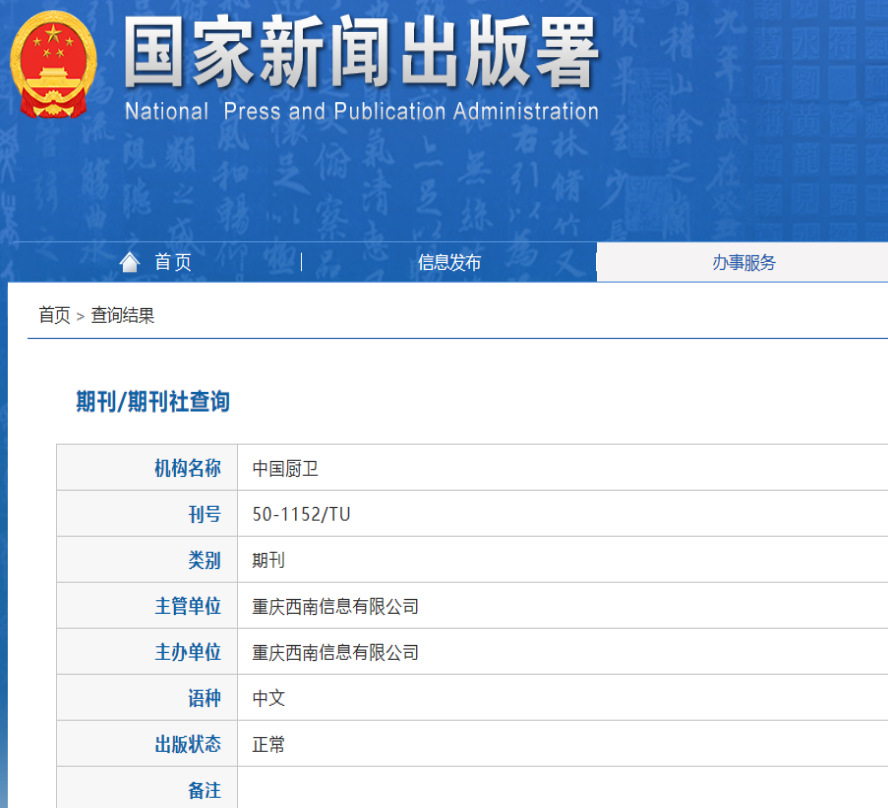Select 查询结果 in the breadcrumb trail
The height and width of the screenshot is (808, 888).
123,316
